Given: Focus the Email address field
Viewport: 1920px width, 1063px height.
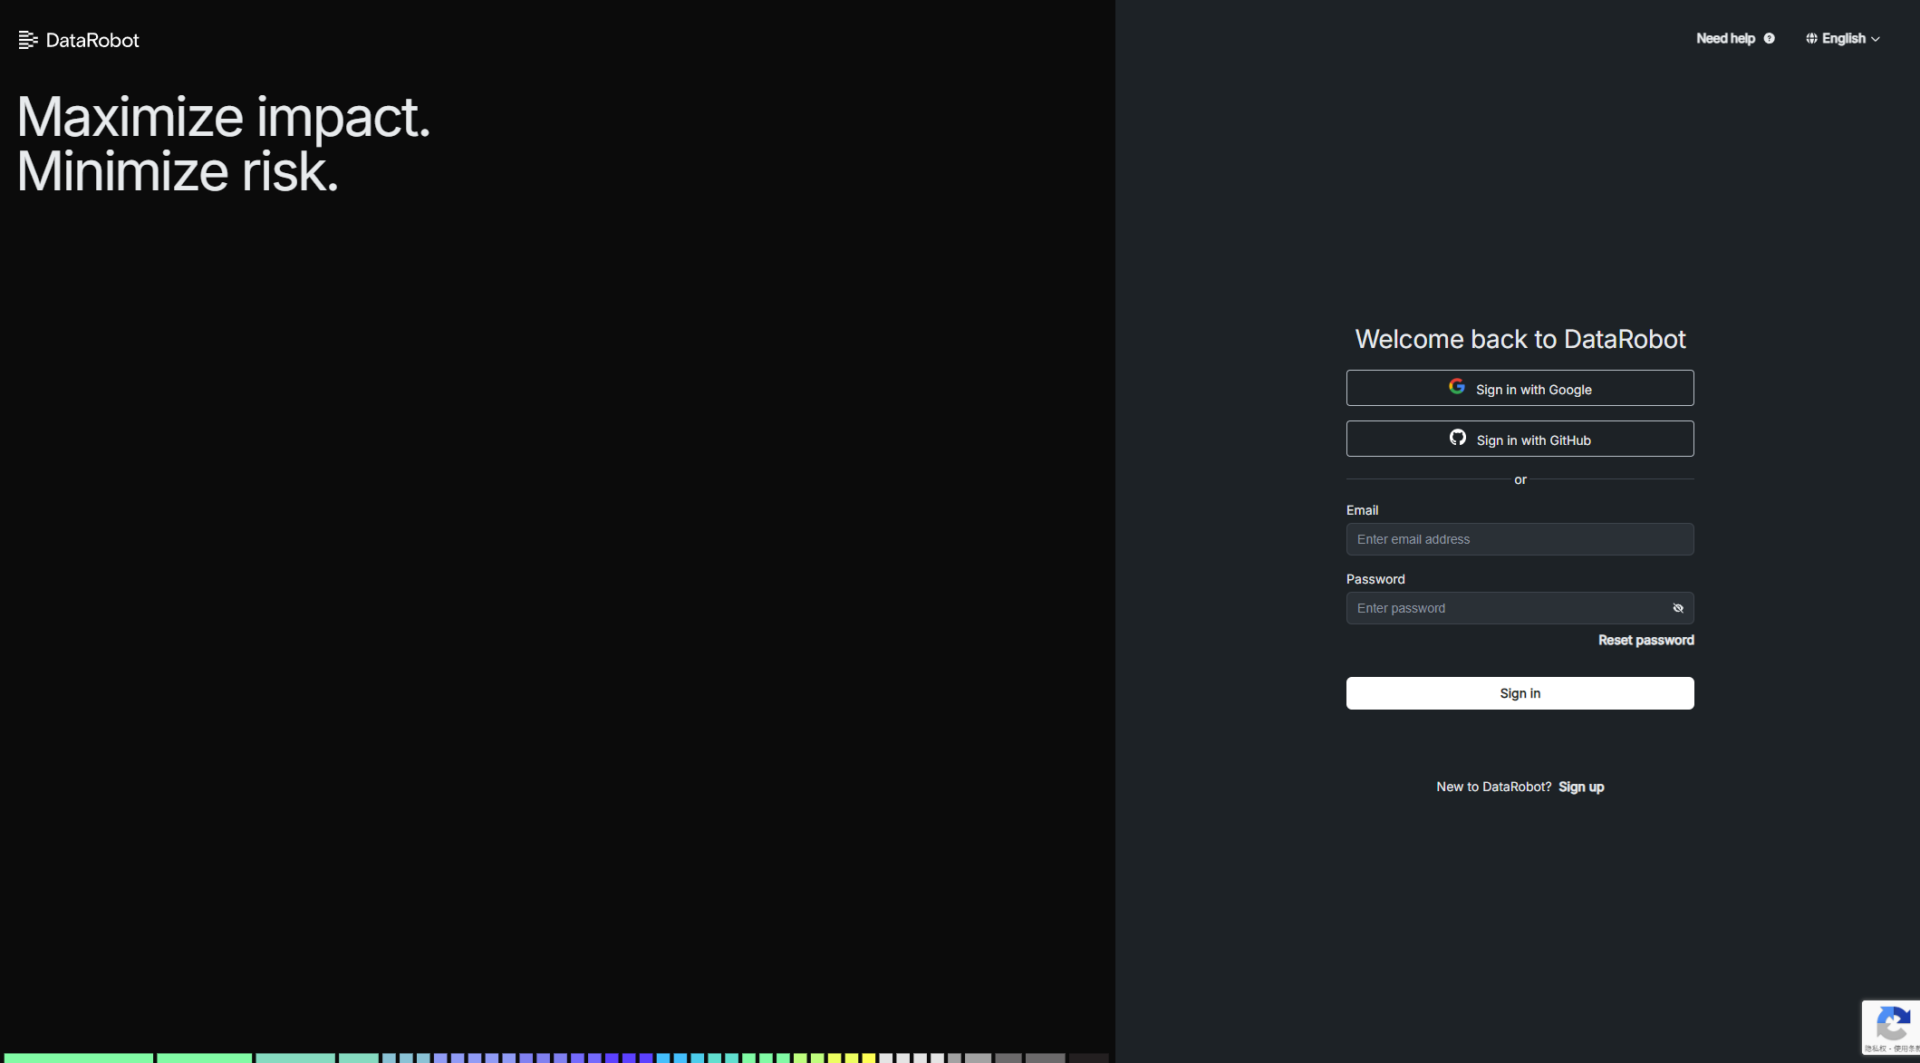Looking at the screenshot, I should coord(1519,539).
